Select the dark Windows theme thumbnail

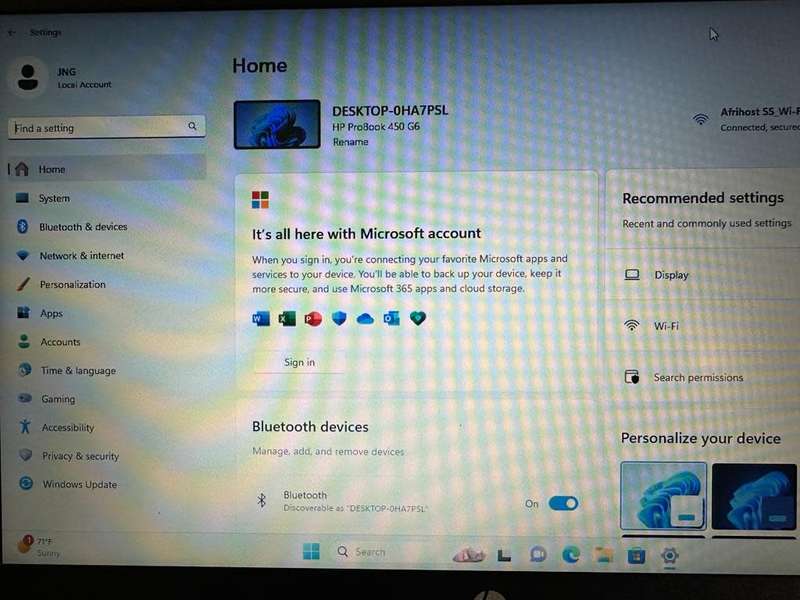[754, 496]
